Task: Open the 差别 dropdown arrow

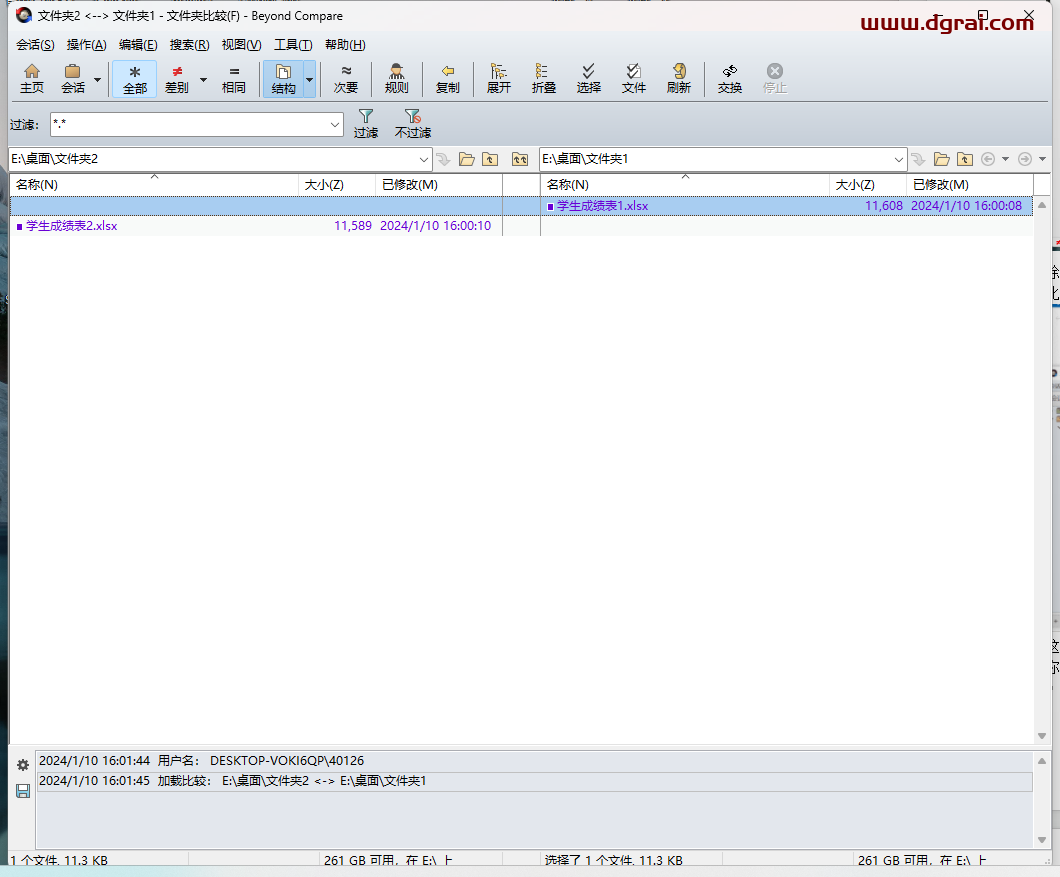Action: coord(203,79)
